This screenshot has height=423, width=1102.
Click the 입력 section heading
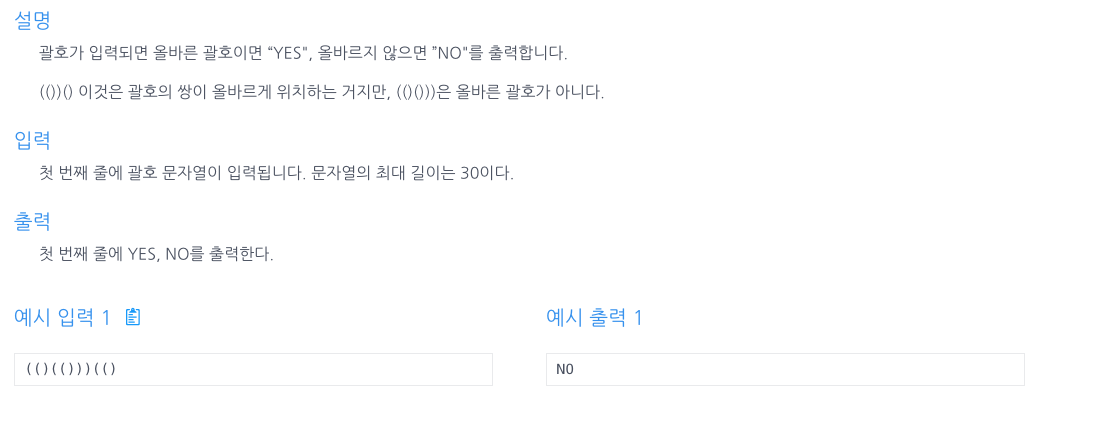click(x=32, y=141)
